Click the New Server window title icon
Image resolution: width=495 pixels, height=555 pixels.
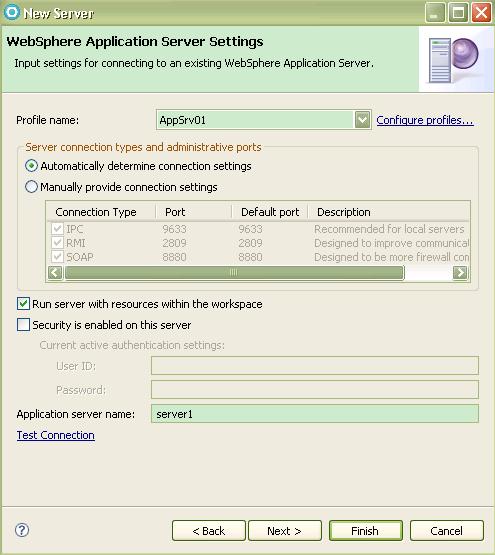(x=12, y=12)
